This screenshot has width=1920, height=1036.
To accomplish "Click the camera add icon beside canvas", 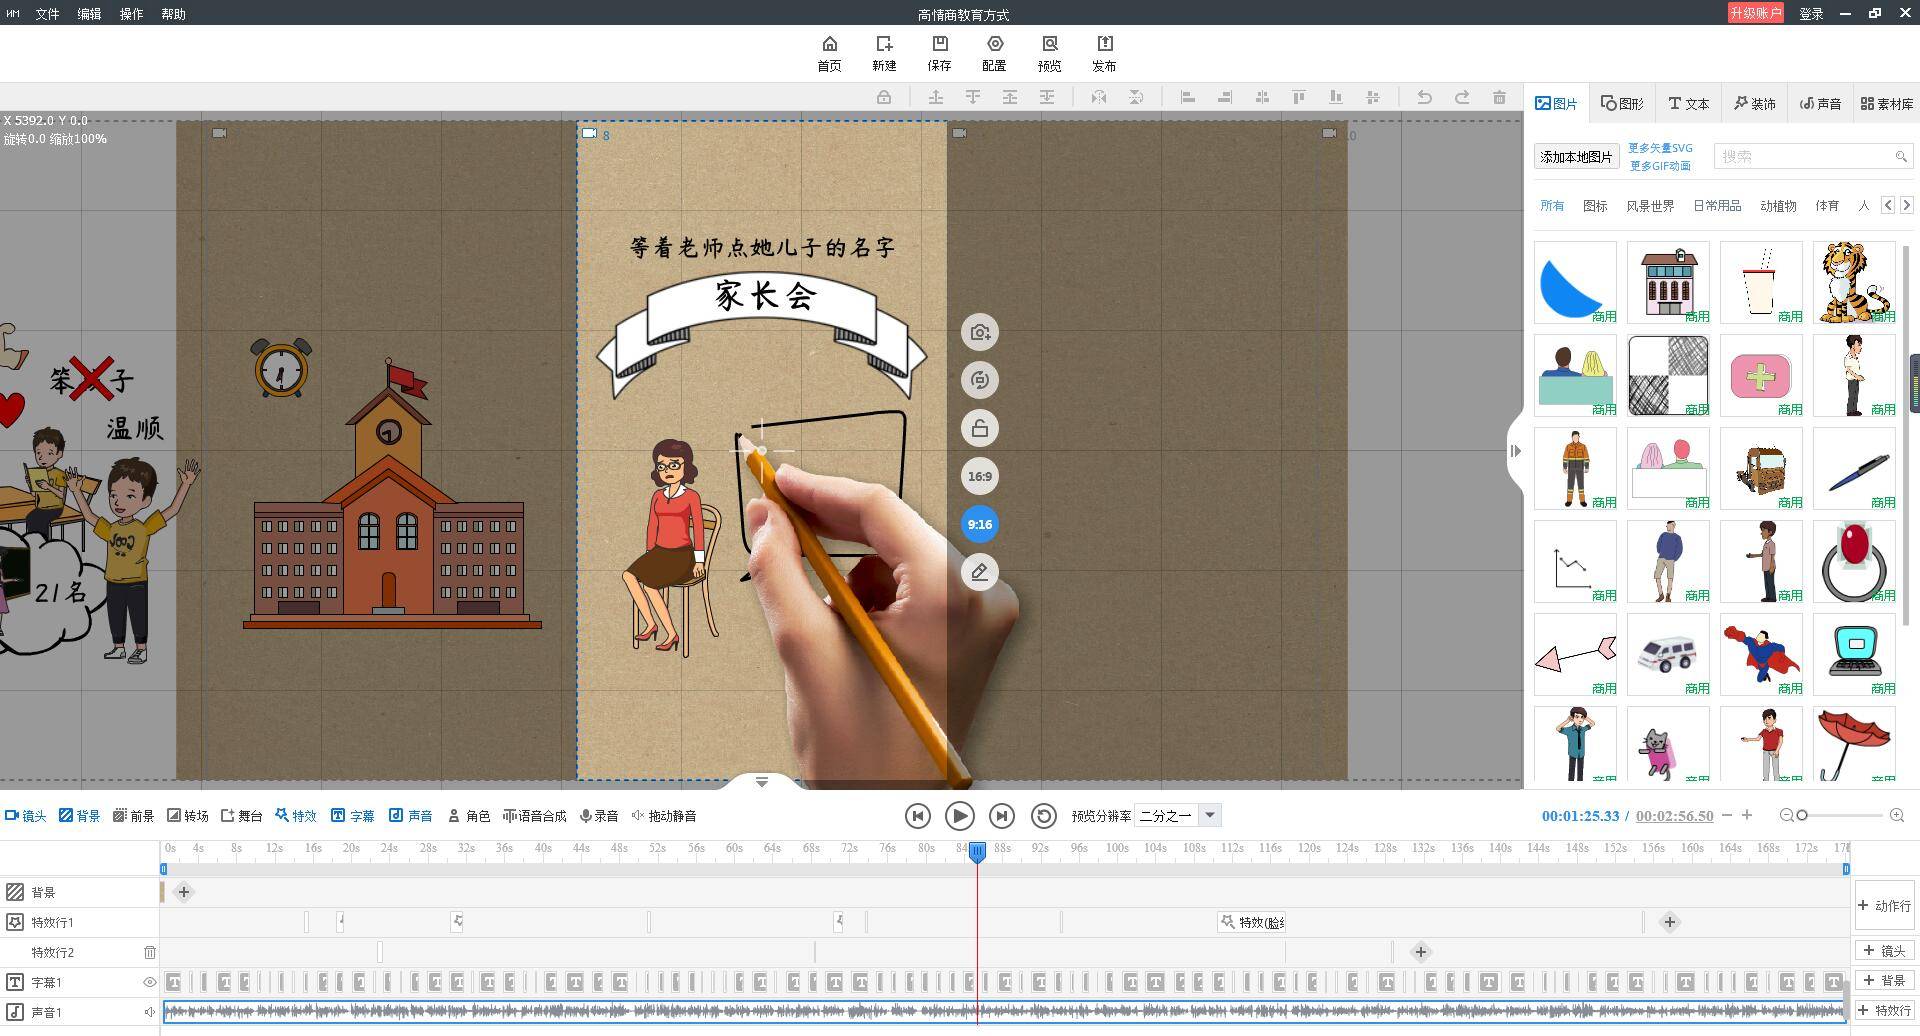I will click(x=980, y=333).
